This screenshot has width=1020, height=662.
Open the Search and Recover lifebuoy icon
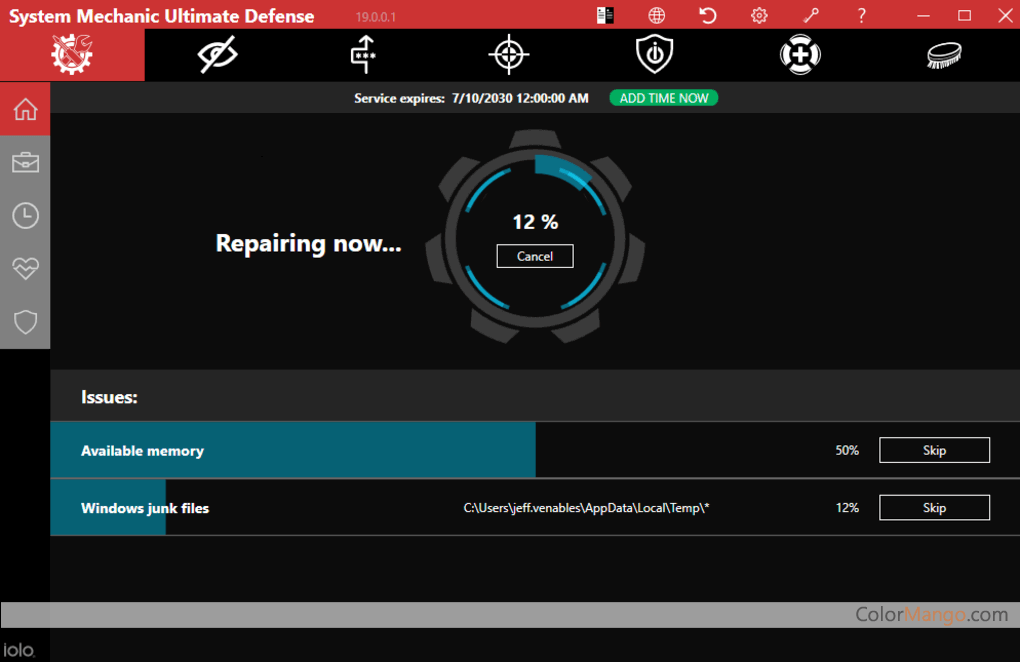click(800, 55)
